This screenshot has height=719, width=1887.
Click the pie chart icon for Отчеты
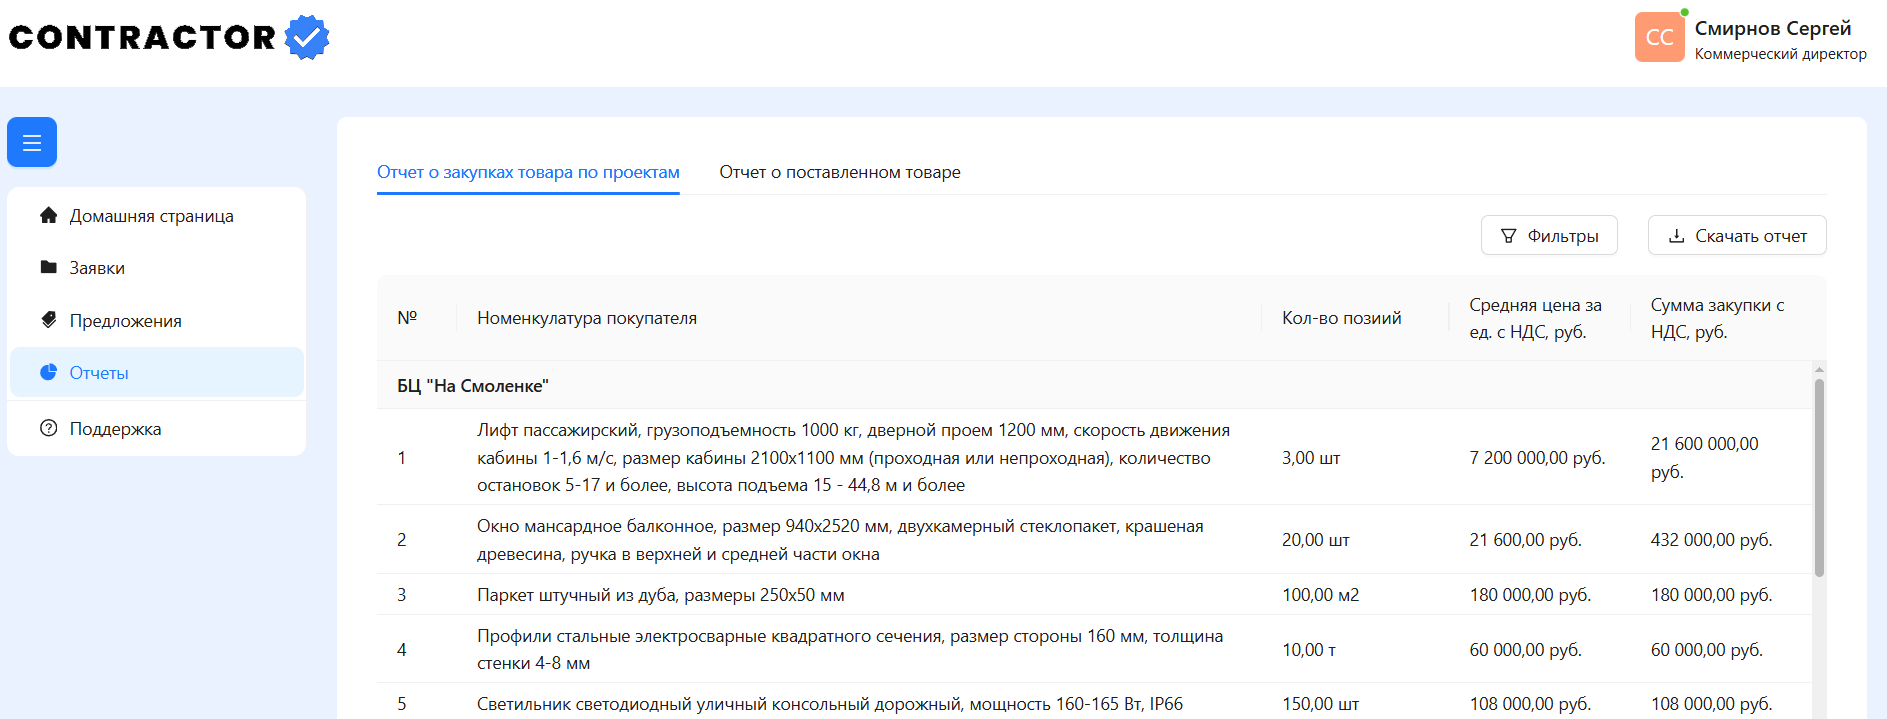point(48,372)
